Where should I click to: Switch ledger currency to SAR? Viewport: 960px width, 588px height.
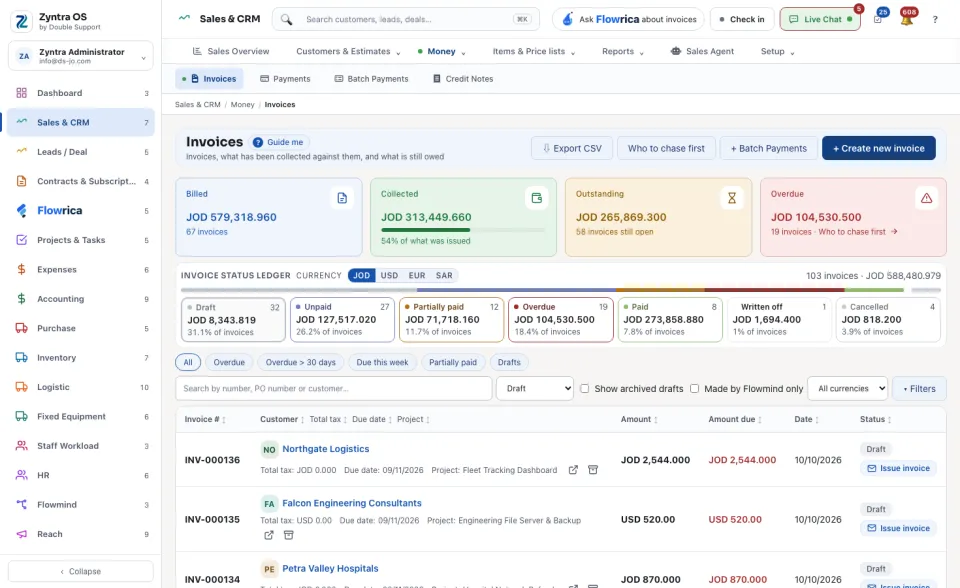[x=444, y=276]
